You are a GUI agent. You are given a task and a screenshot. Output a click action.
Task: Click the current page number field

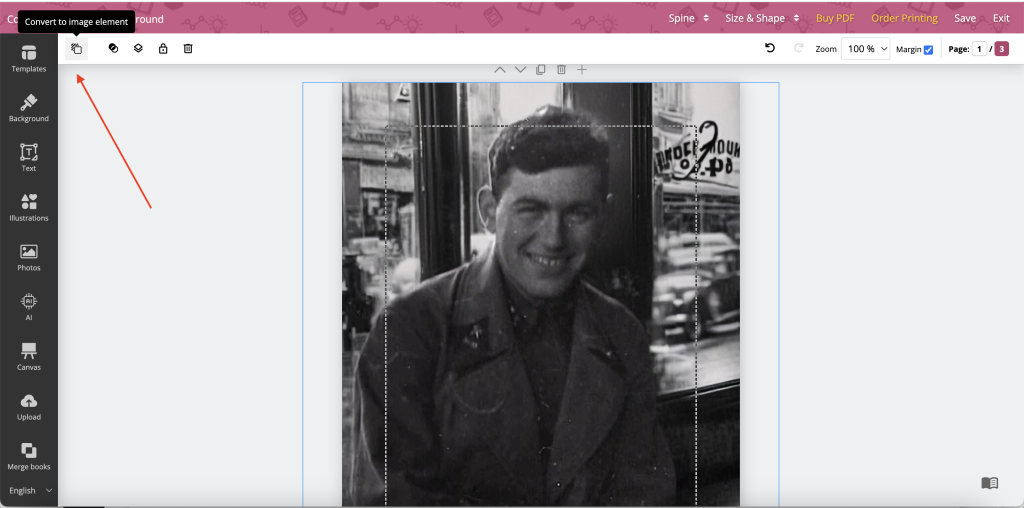tap(979, 49)
